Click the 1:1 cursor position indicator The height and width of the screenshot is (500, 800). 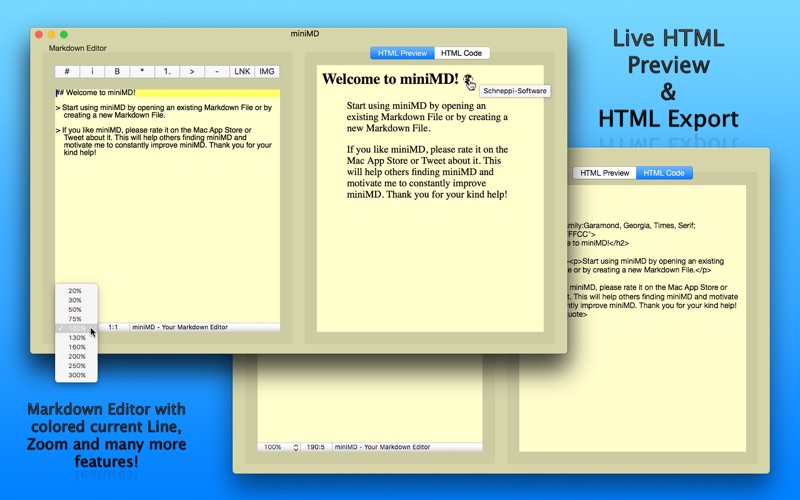pyautogui.click(x=113, y=327)
